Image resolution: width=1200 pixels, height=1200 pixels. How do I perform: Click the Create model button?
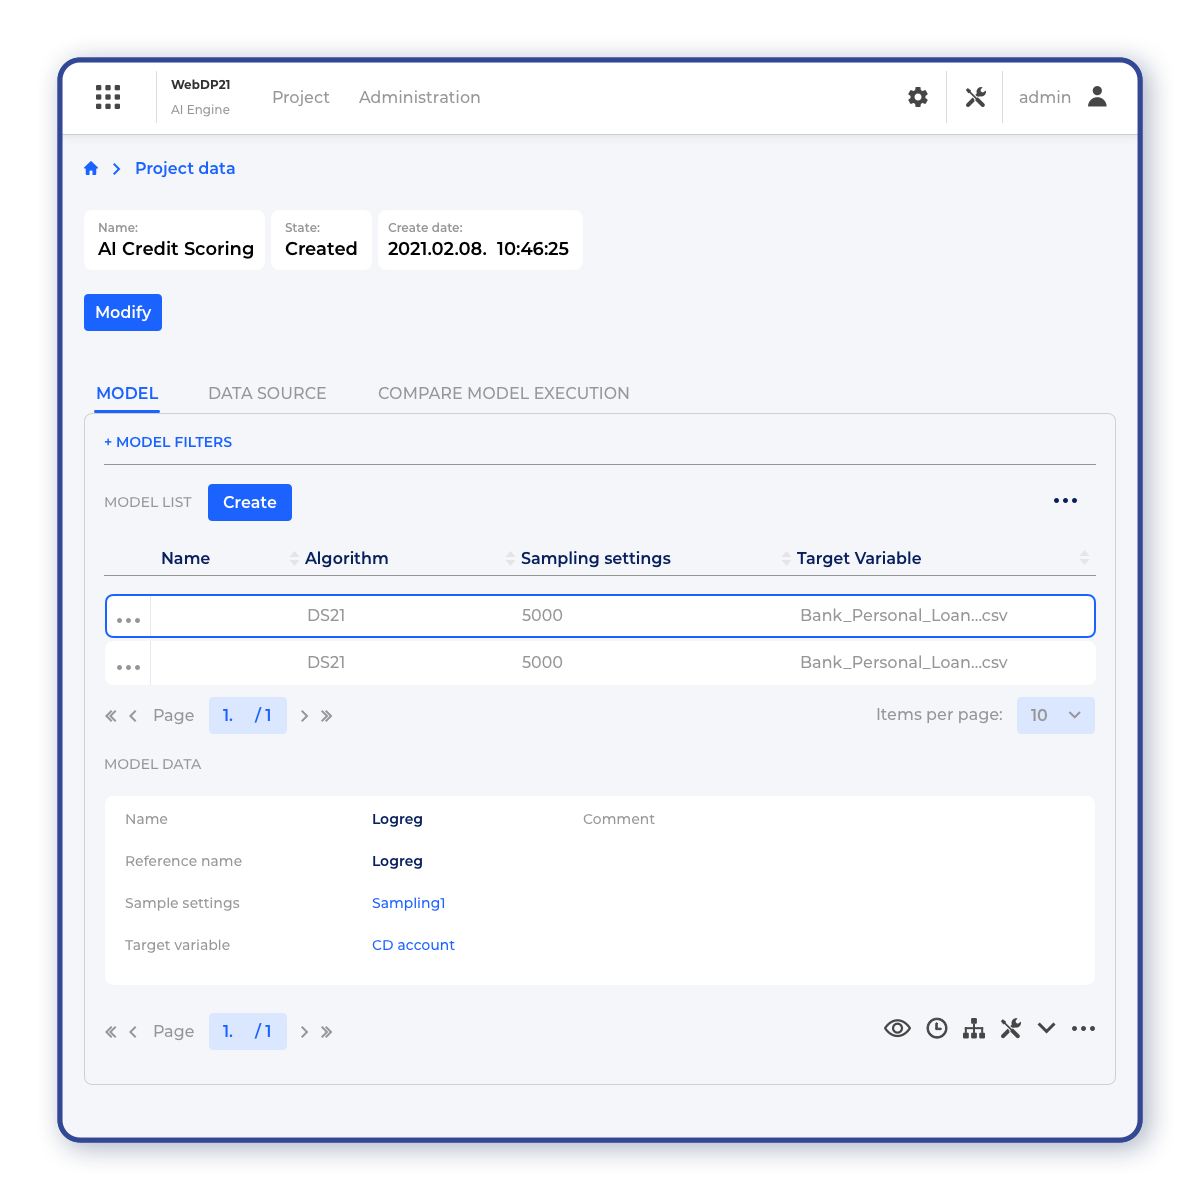[249, 502]
